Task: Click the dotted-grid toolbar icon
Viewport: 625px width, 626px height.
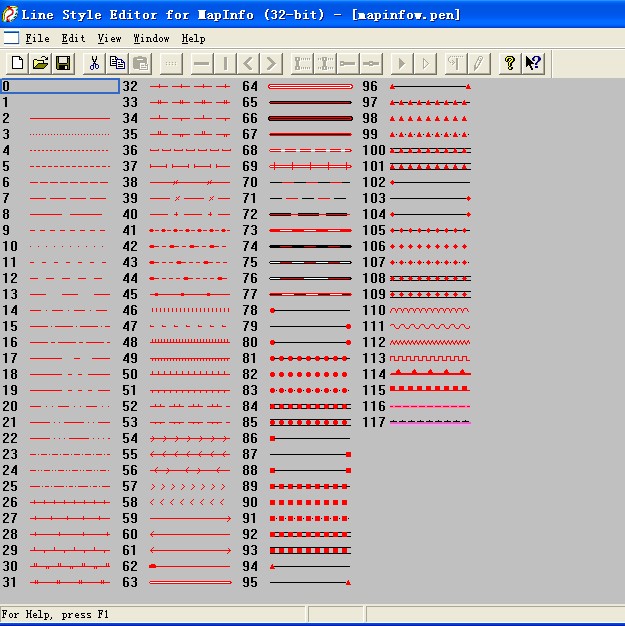Action: click(171, 63)
